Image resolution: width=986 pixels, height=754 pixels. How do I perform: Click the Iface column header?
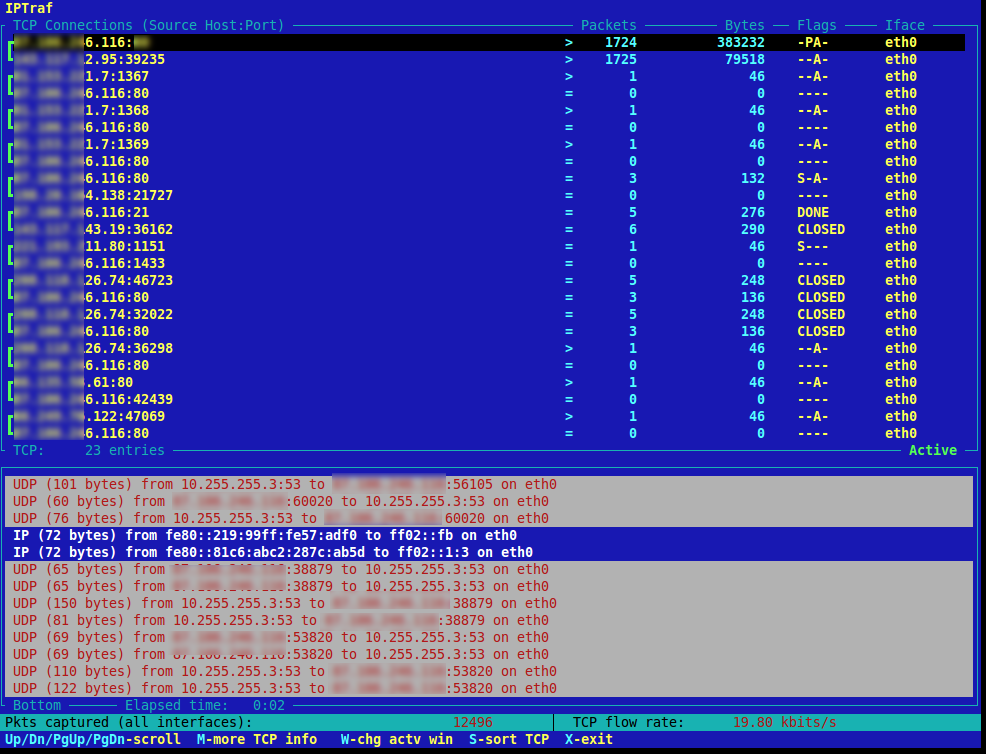905,25
